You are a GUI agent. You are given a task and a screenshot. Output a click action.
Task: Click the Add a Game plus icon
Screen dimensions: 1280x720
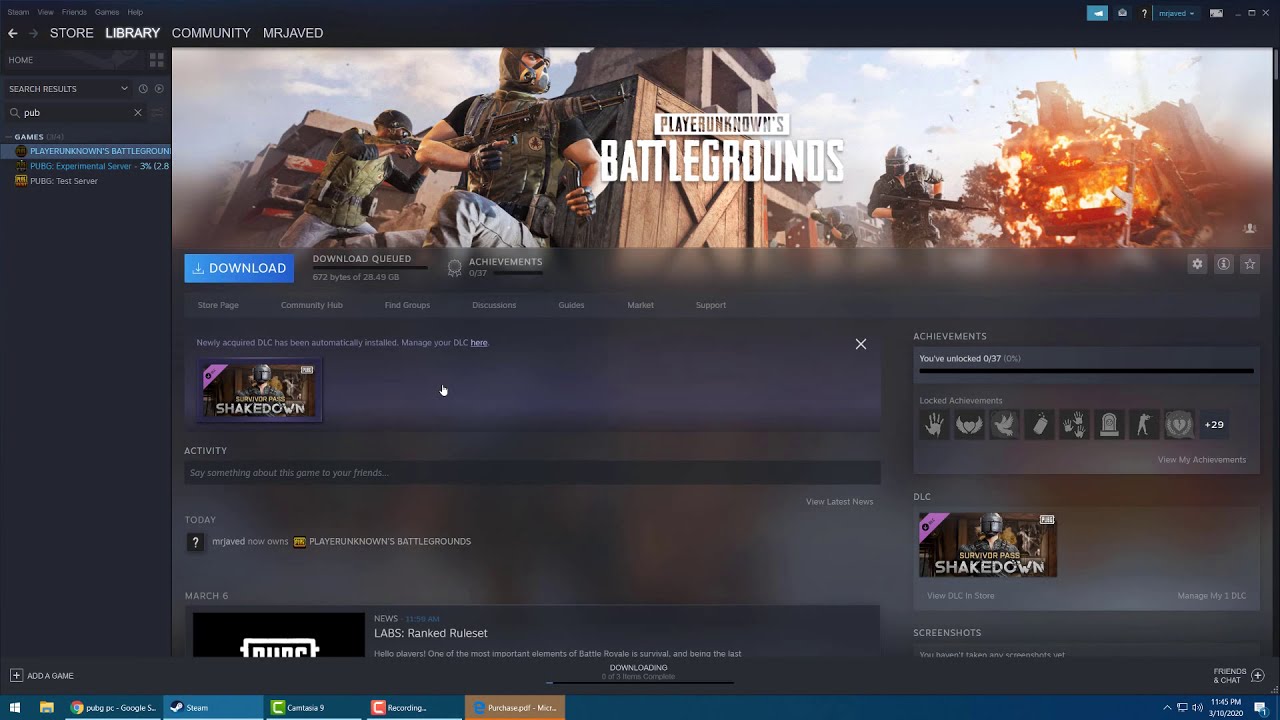point(16,676)
